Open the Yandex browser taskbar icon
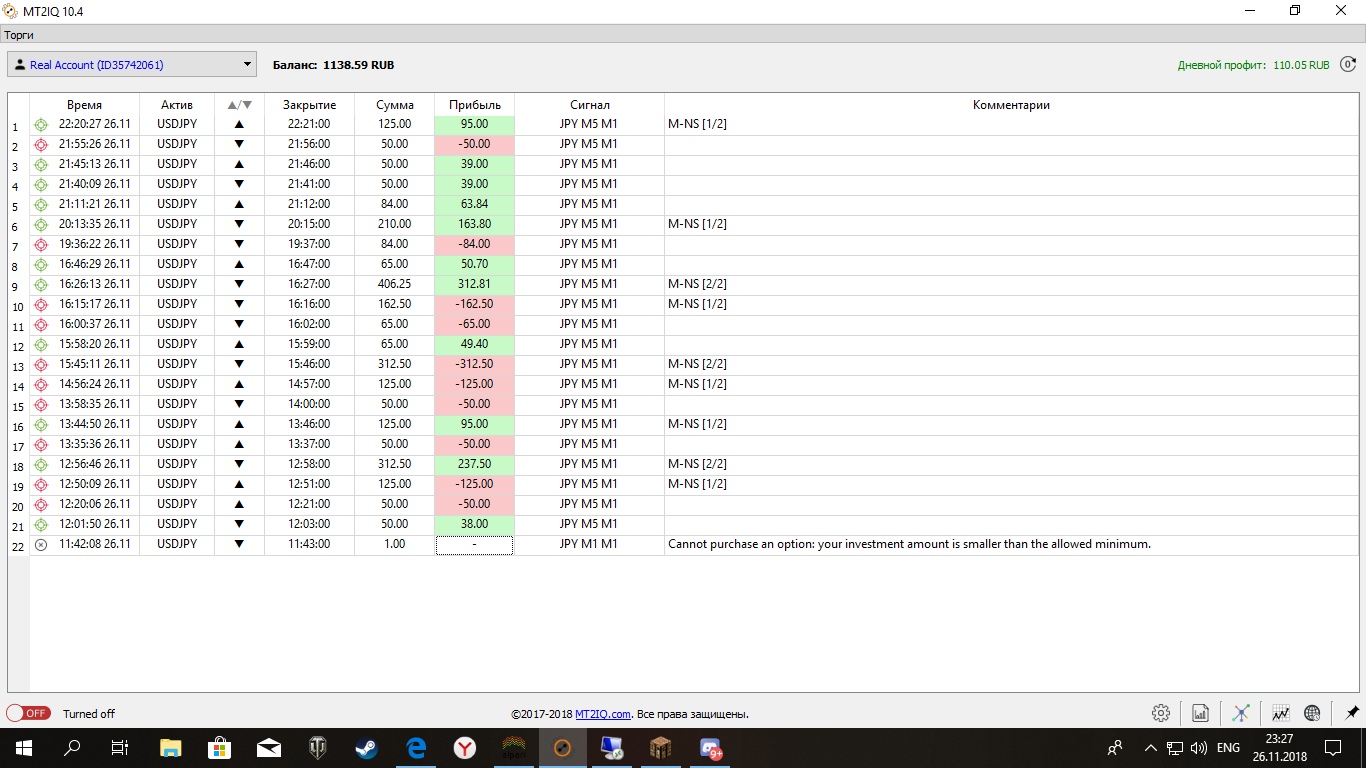The height and width of the screenshot is (768, 1366). point(465,747)
